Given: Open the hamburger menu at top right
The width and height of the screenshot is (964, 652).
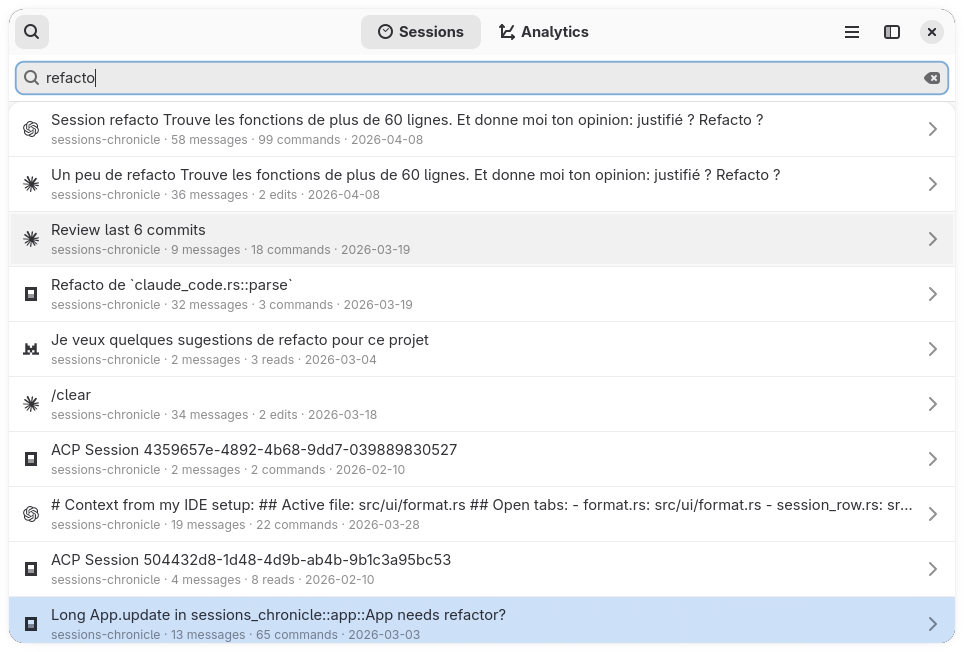Looking at the screenshot, I should coord(851,31).
